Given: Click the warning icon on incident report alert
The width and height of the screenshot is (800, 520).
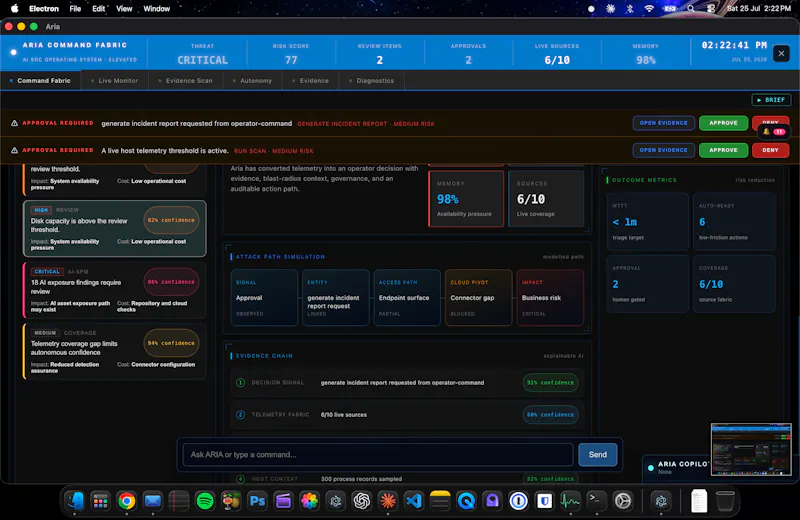Looking at the screenshot, I should point(14,123).
